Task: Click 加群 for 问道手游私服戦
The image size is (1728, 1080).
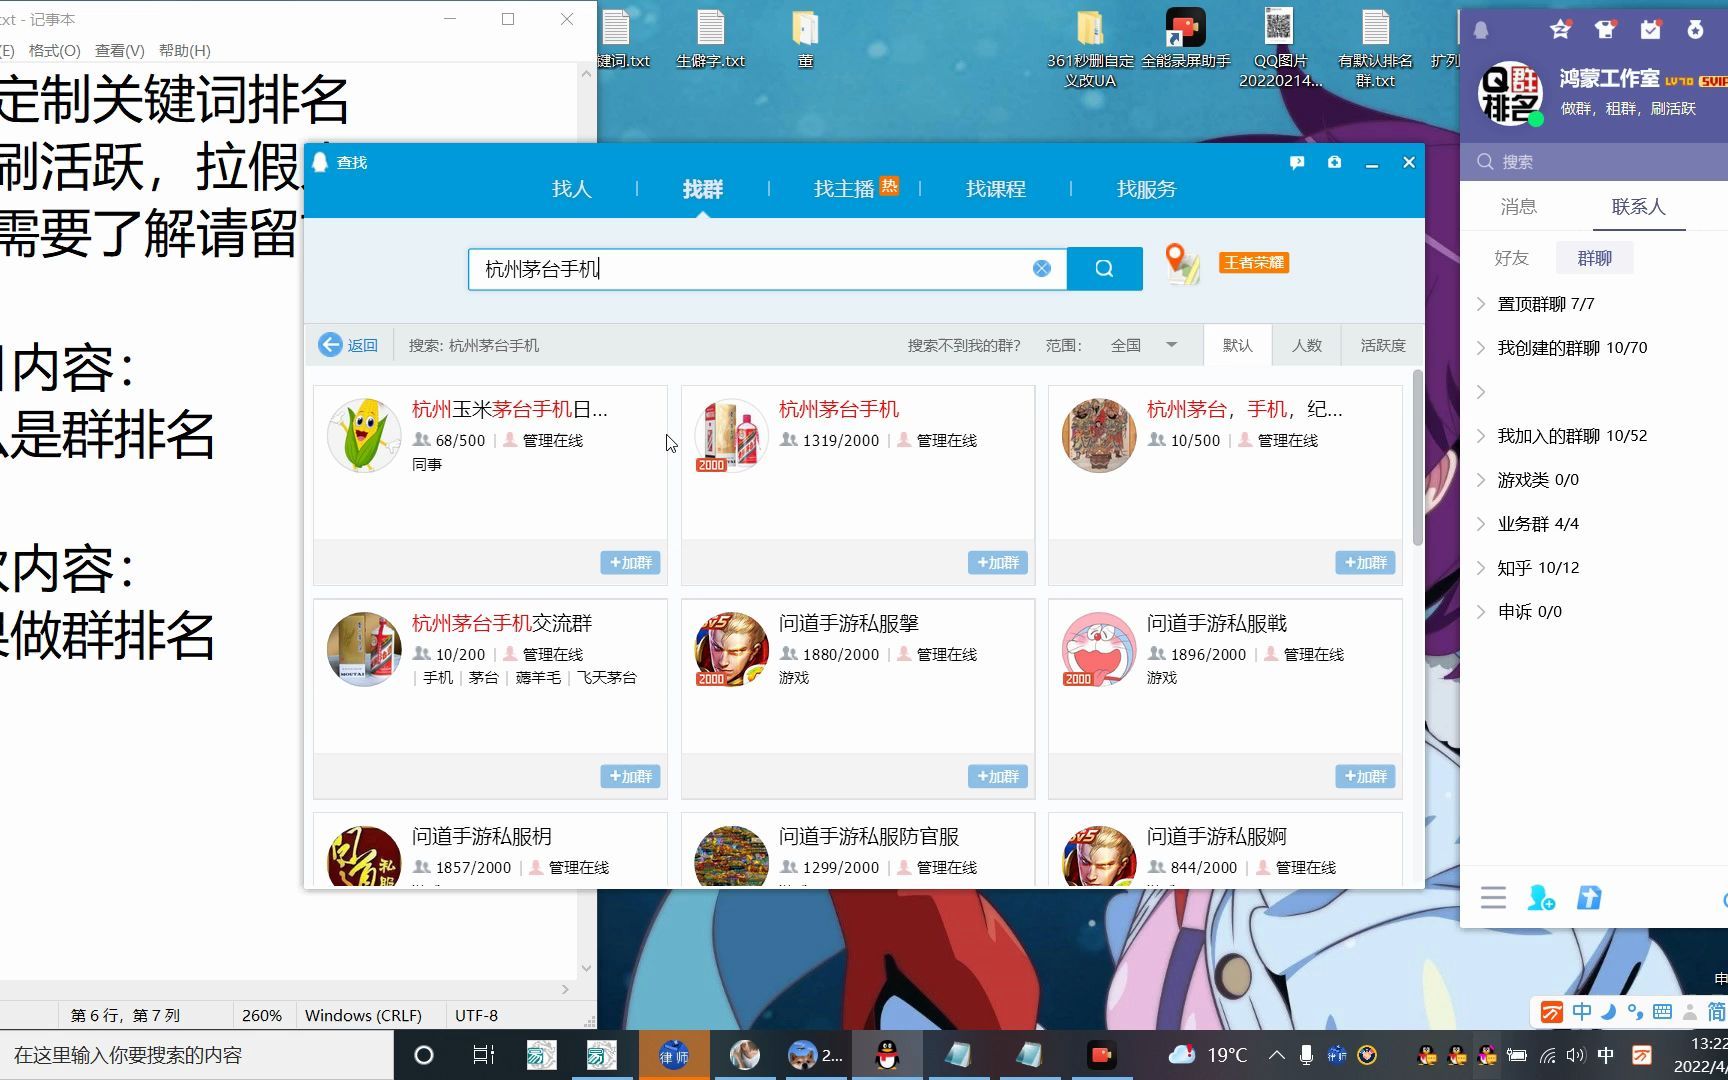Action: (1365, 776)
